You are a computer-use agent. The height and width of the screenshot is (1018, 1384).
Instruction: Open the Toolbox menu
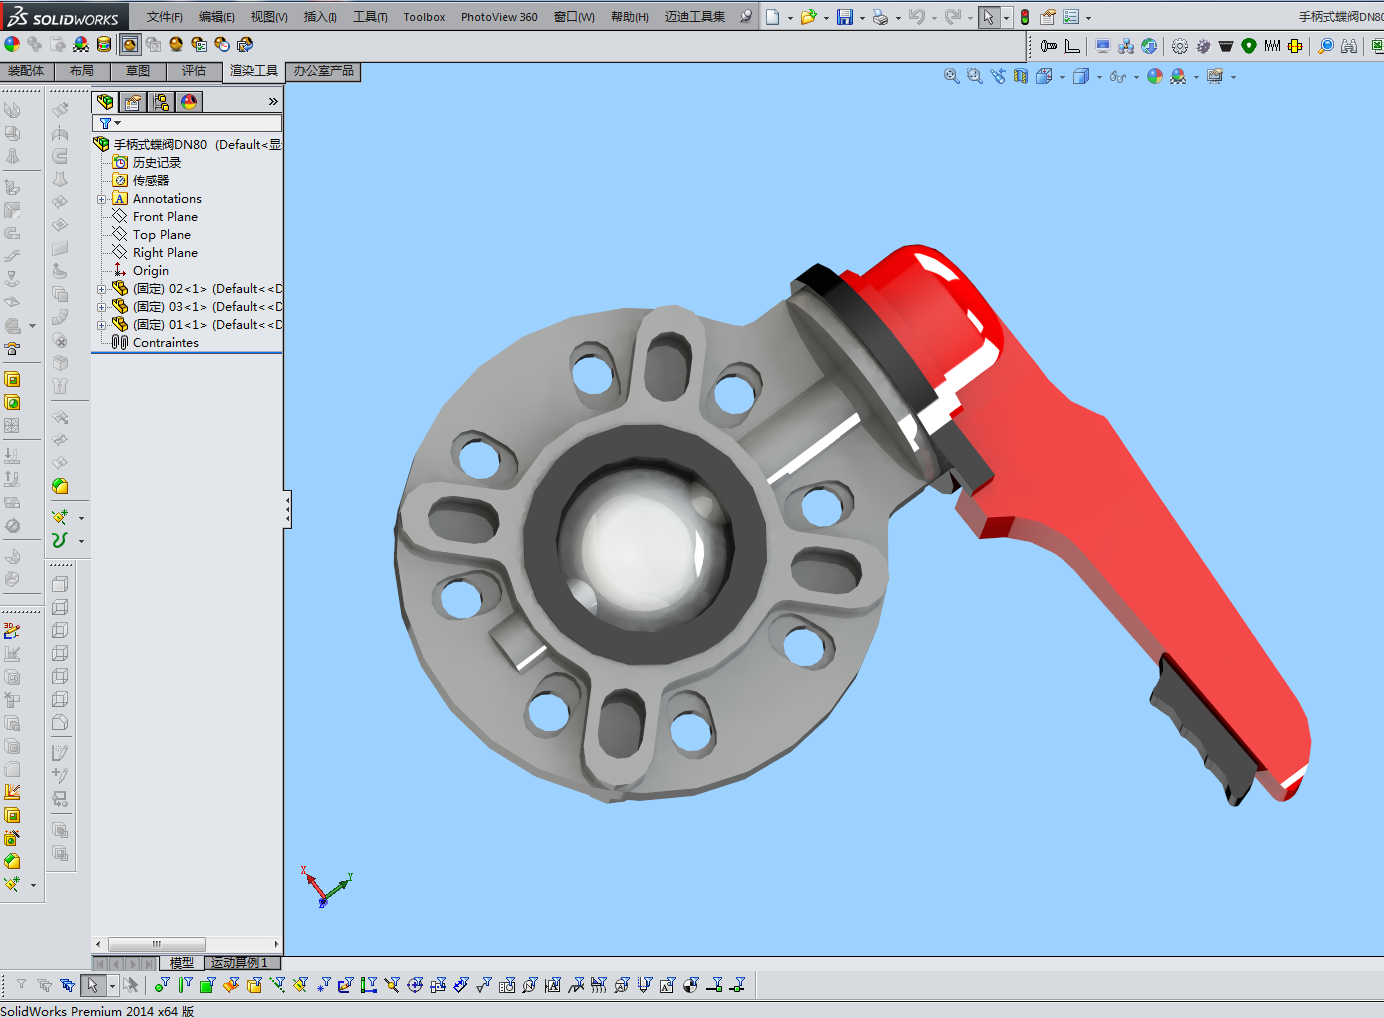(424, 17)
